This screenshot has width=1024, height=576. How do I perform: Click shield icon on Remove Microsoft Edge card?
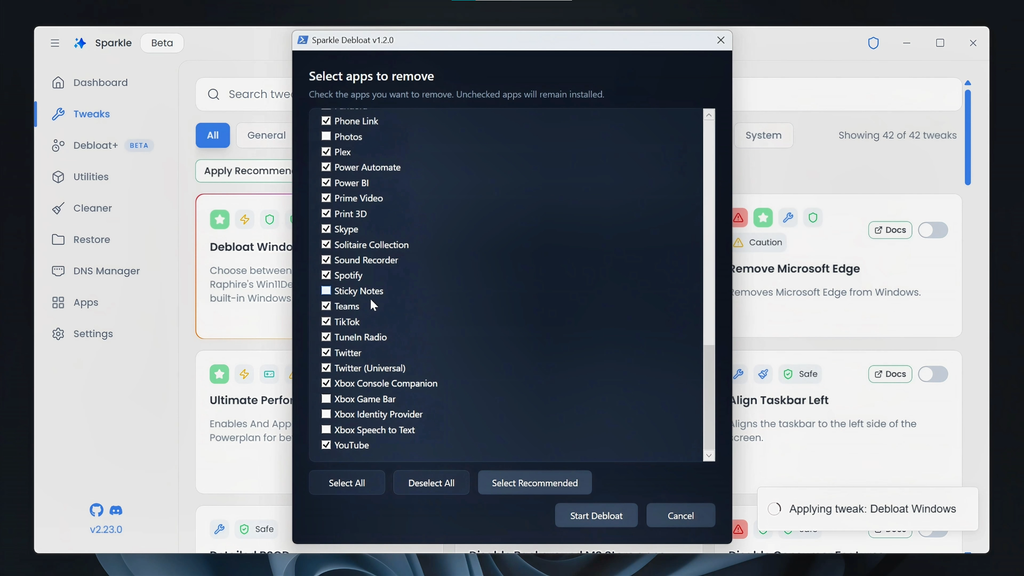point(813,217)
